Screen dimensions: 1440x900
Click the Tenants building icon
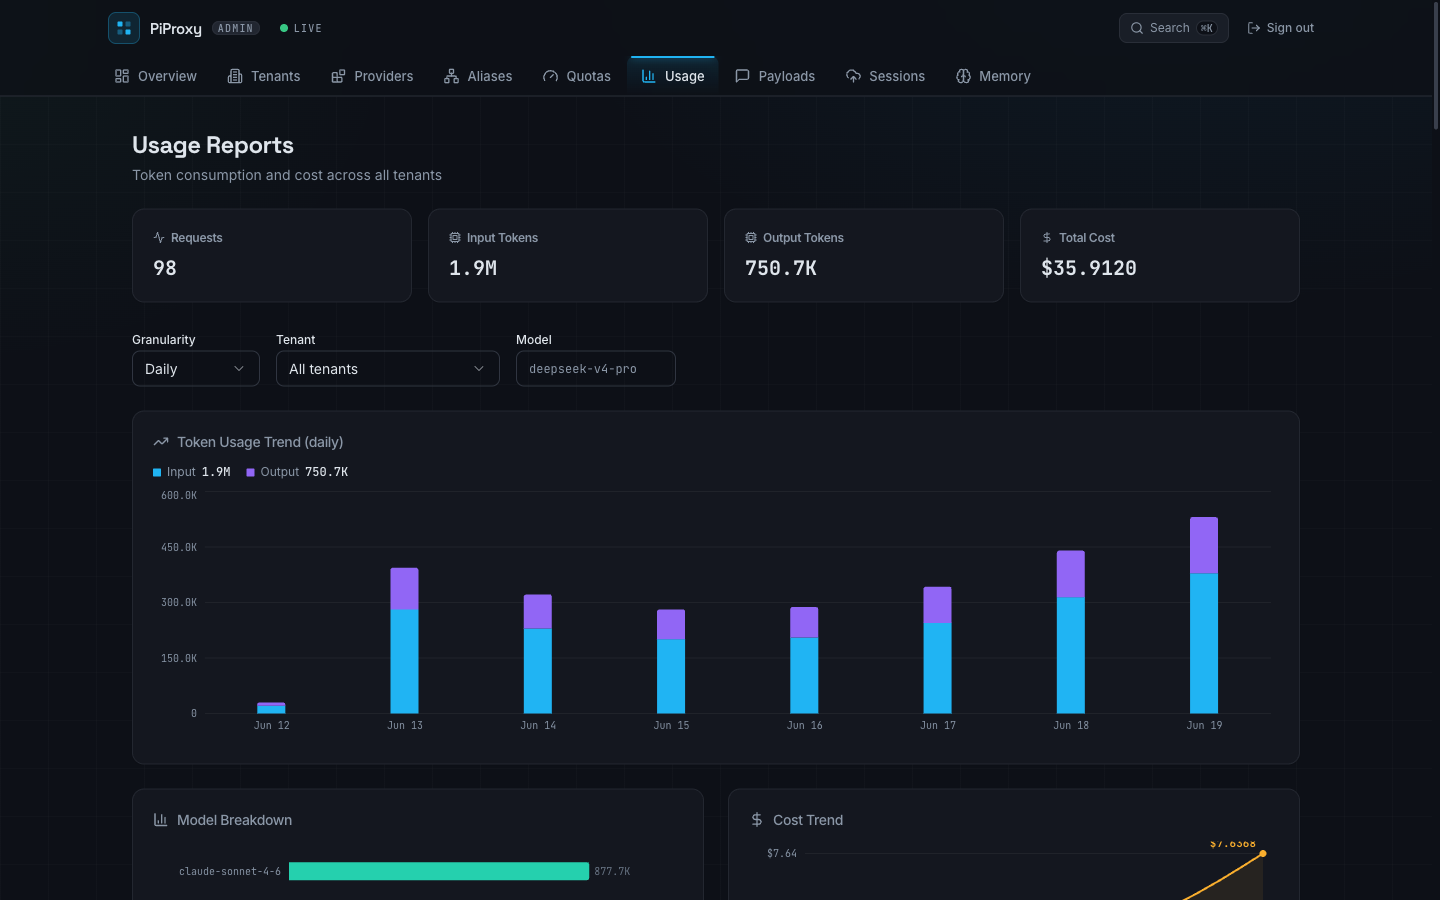pyautogui.click(x=235, y=76)
